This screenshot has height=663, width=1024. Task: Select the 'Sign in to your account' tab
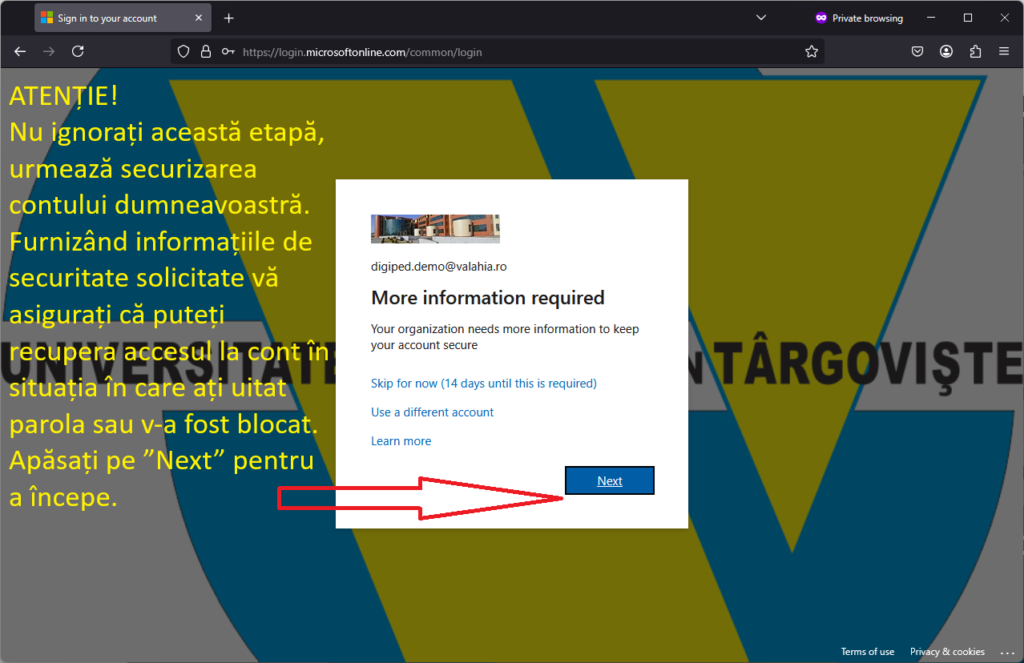coord(123,18)
